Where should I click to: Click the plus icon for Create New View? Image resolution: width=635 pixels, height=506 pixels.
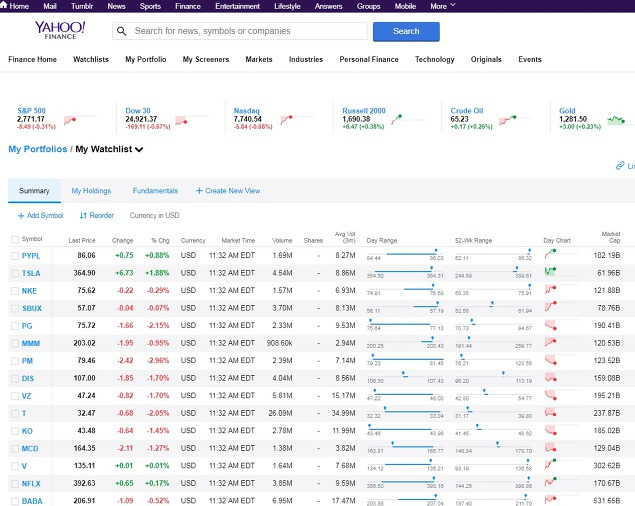click(199, 191)
